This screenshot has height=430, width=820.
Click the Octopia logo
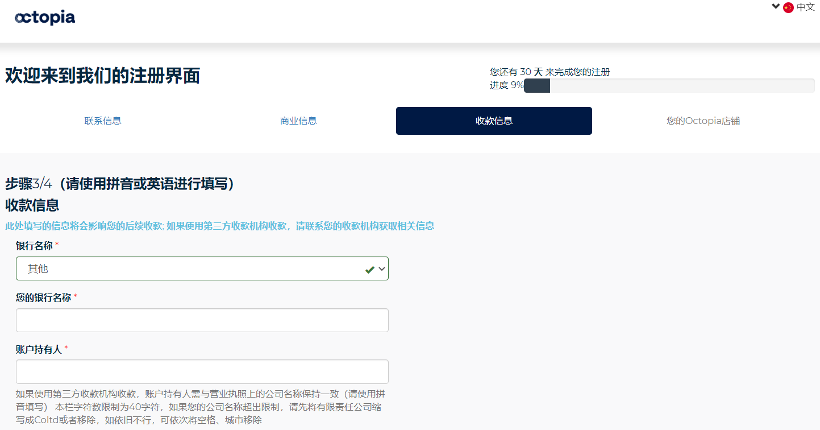click(45, 17)
